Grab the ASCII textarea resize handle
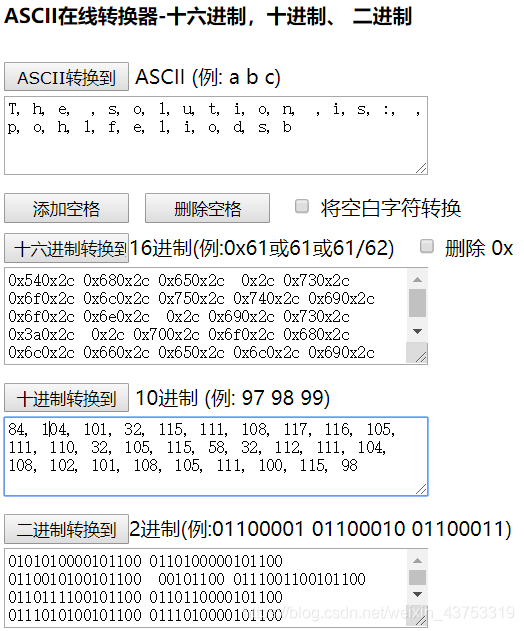Screen dimensions: 524x631 tap(421, 169)
